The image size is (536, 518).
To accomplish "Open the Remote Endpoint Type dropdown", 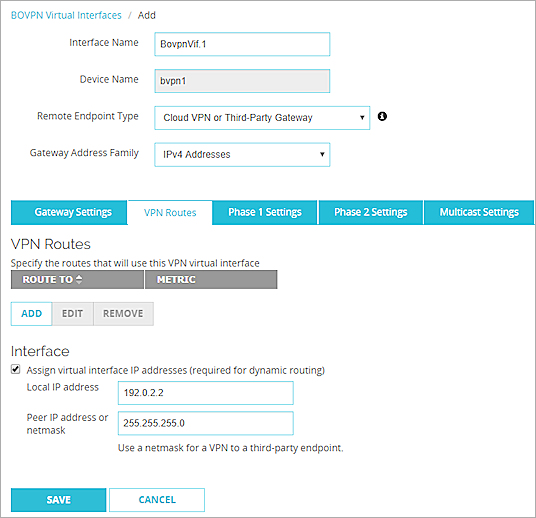I will 262,118.
